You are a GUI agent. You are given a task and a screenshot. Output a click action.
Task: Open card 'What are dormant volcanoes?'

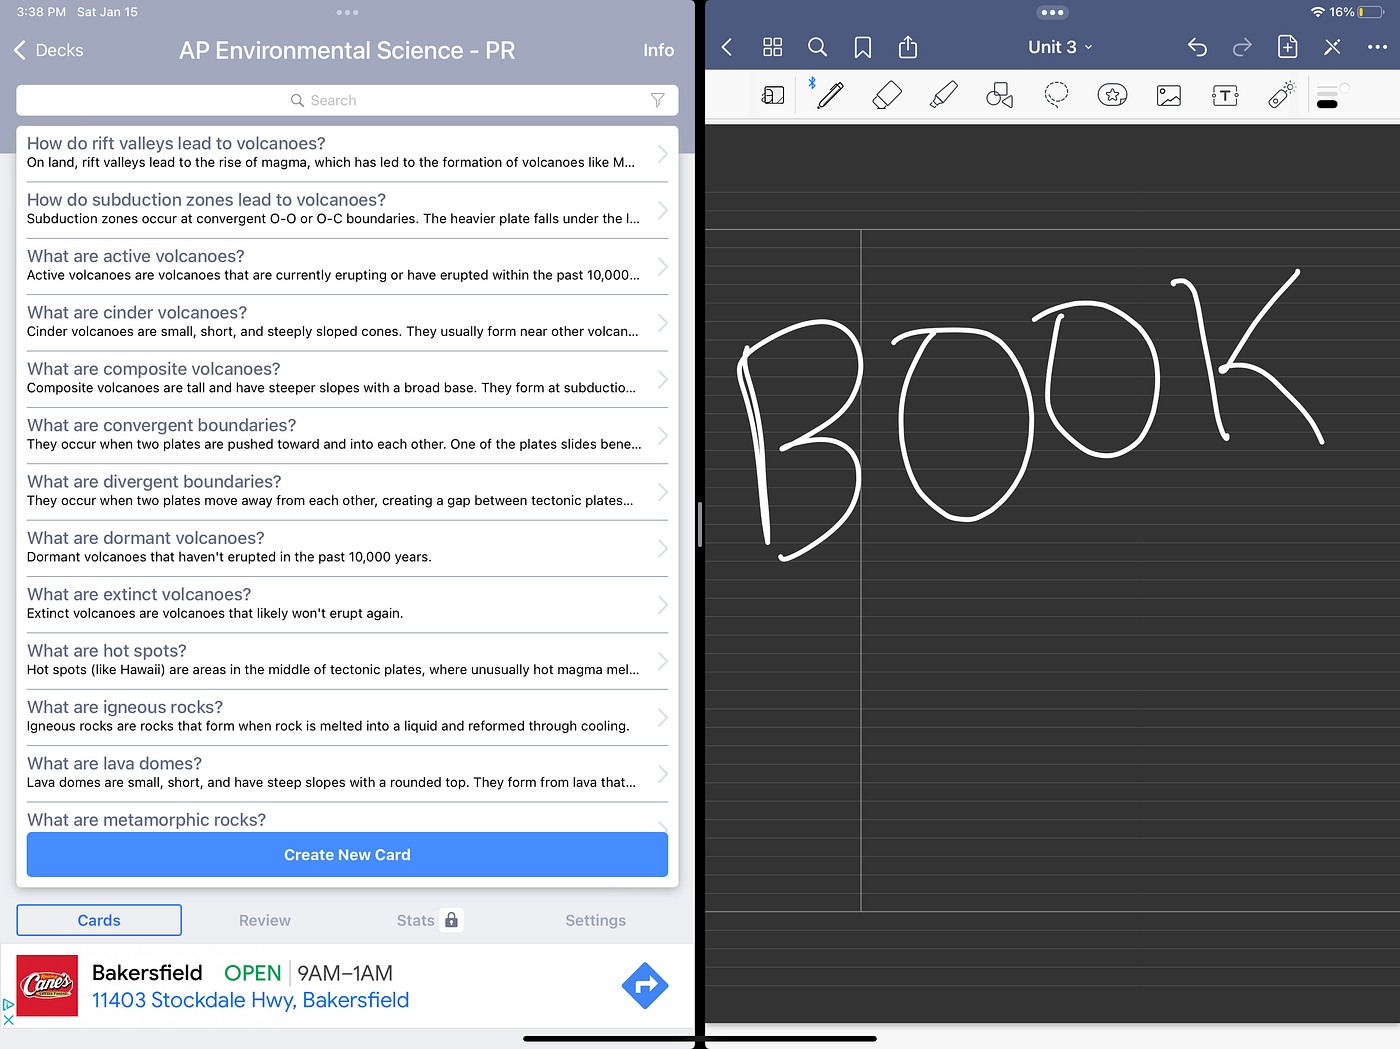pyautogui.click(x=347, y=548)
